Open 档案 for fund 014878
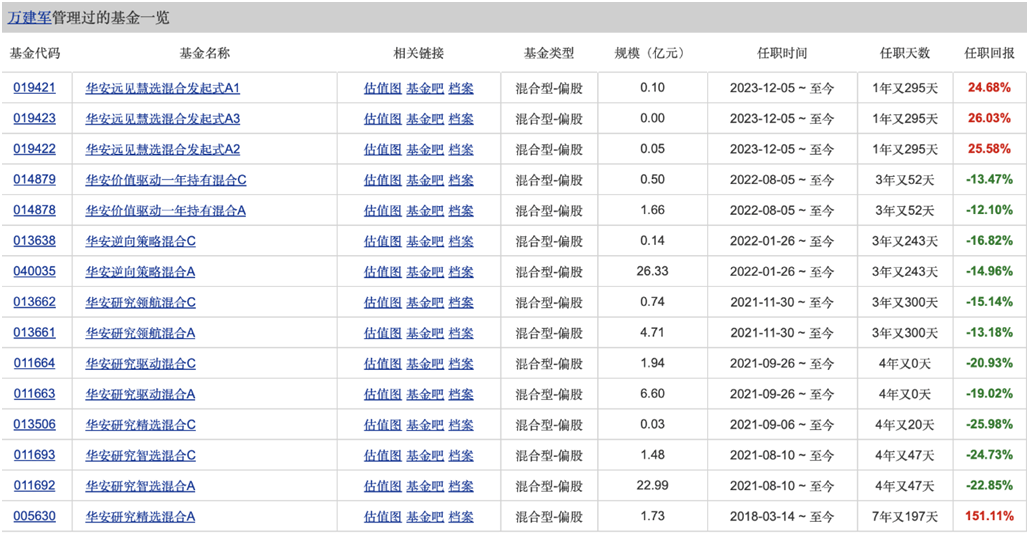The image size is (1029, 538). coord(461,211)
